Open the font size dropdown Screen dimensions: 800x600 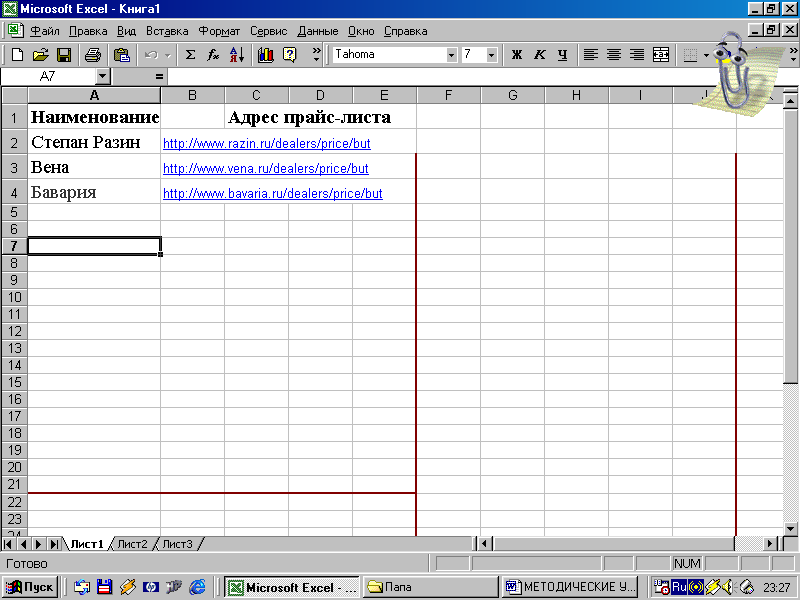[x=491, y=55]
